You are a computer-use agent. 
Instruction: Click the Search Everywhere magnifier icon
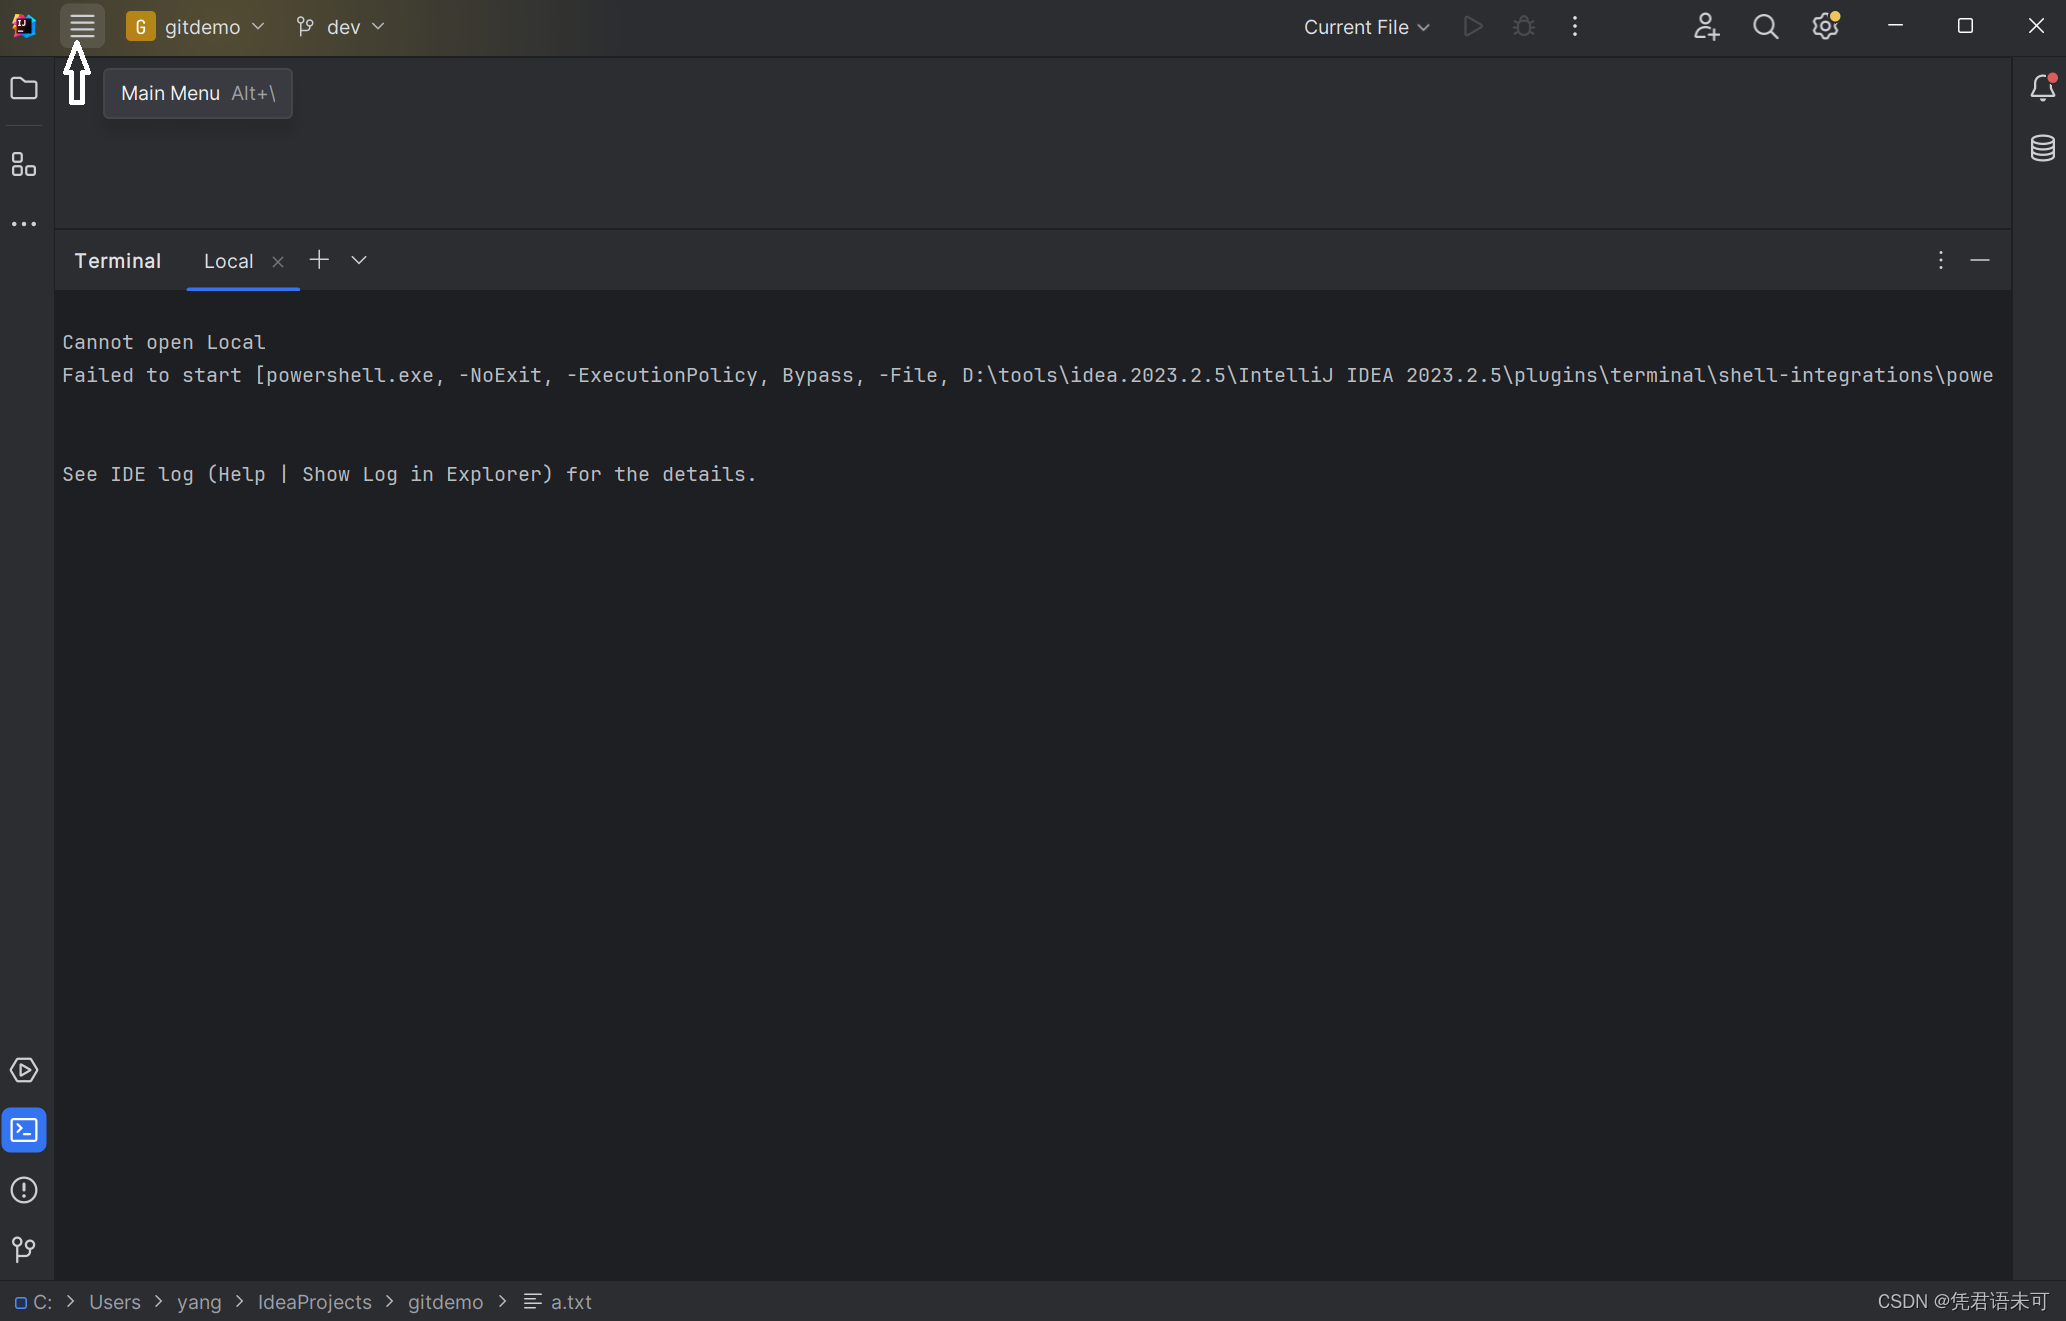1766,27
